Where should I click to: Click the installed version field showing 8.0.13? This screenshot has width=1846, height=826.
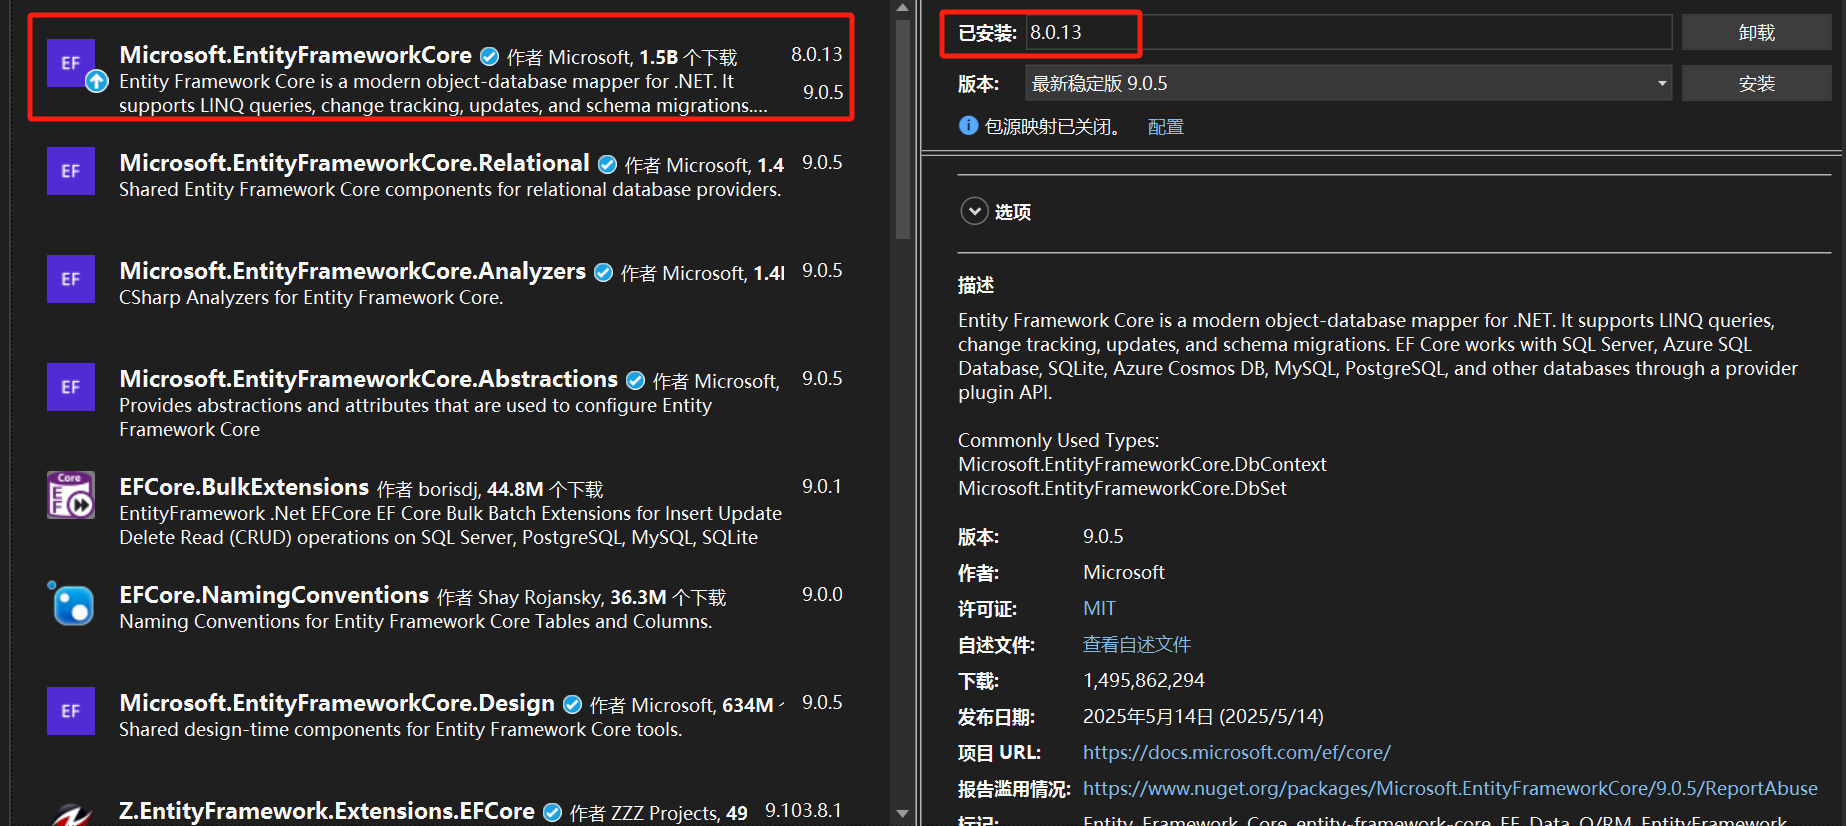(x=1348, y=32)
